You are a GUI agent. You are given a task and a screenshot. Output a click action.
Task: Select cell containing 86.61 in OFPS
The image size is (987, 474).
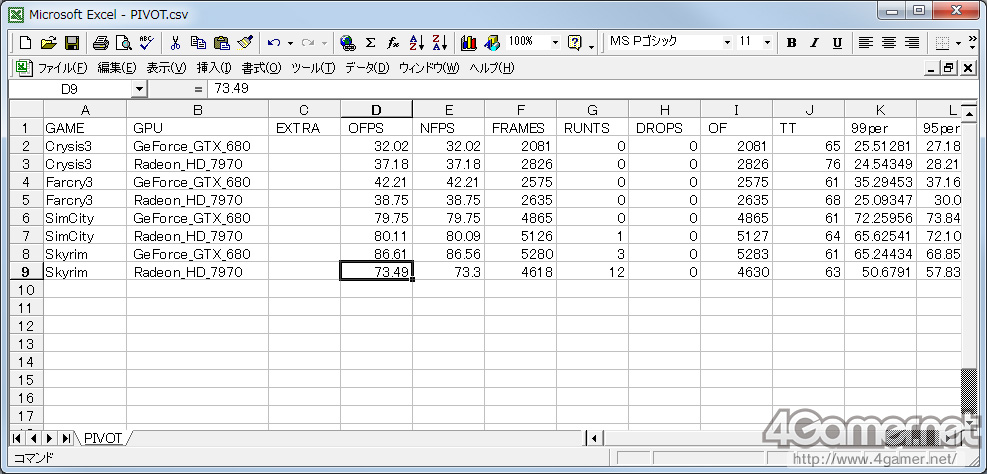pyautogui.click(x=376, y=254)
